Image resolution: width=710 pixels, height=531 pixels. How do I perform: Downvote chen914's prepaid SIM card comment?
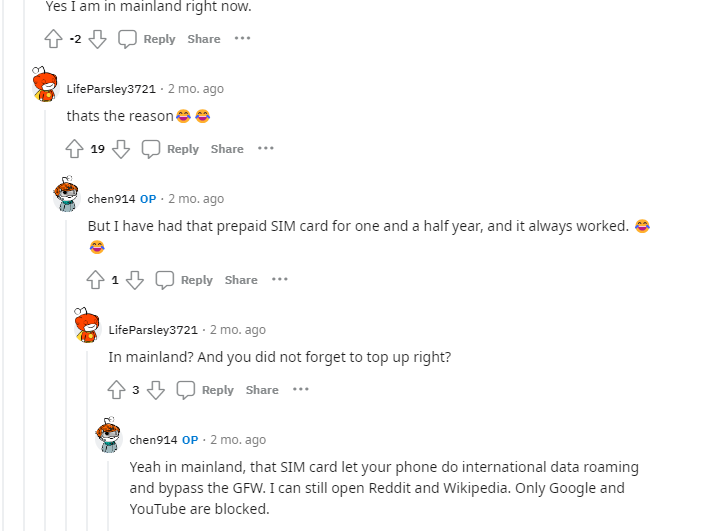pyautogui.click(x=134, y=280)
